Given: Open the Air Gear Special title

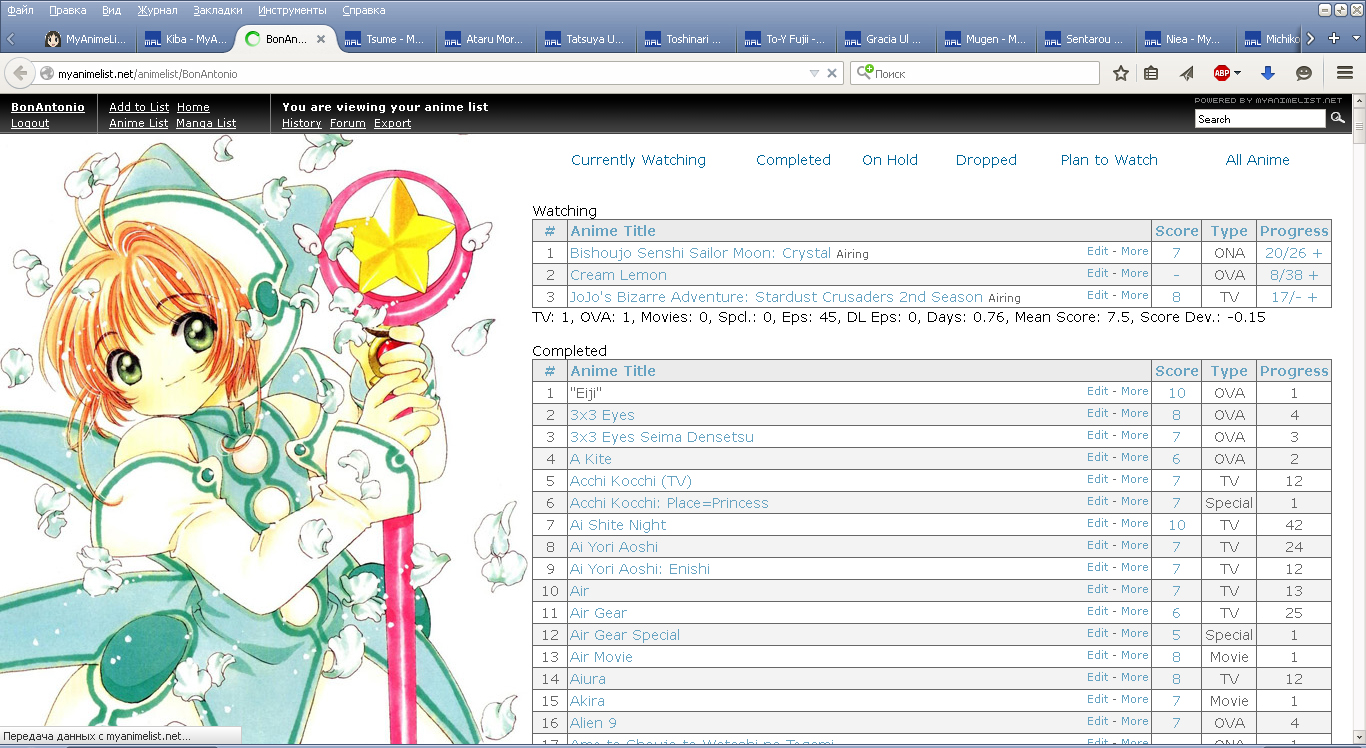Looking at the screenshot, I should click(x=625, y=635).
